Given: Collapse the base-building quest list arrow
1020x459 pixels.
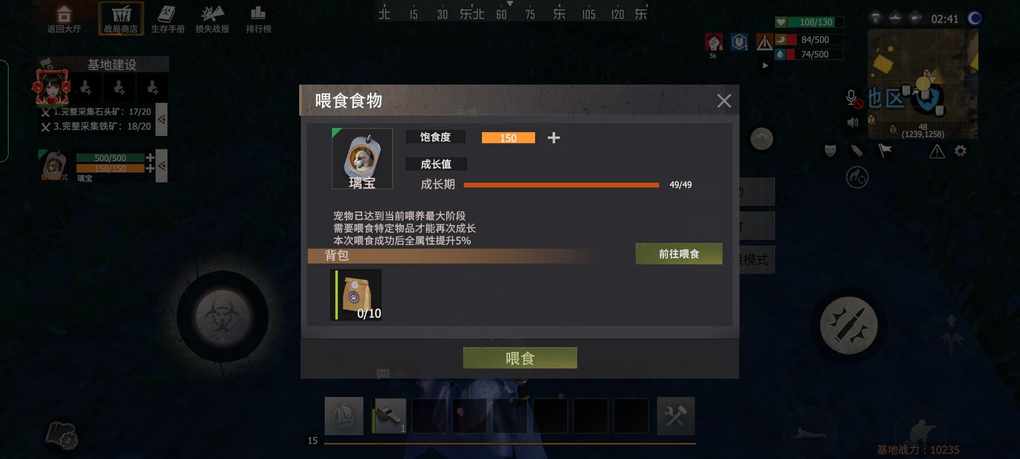Looking at the screenshot, I should (161, 119).
